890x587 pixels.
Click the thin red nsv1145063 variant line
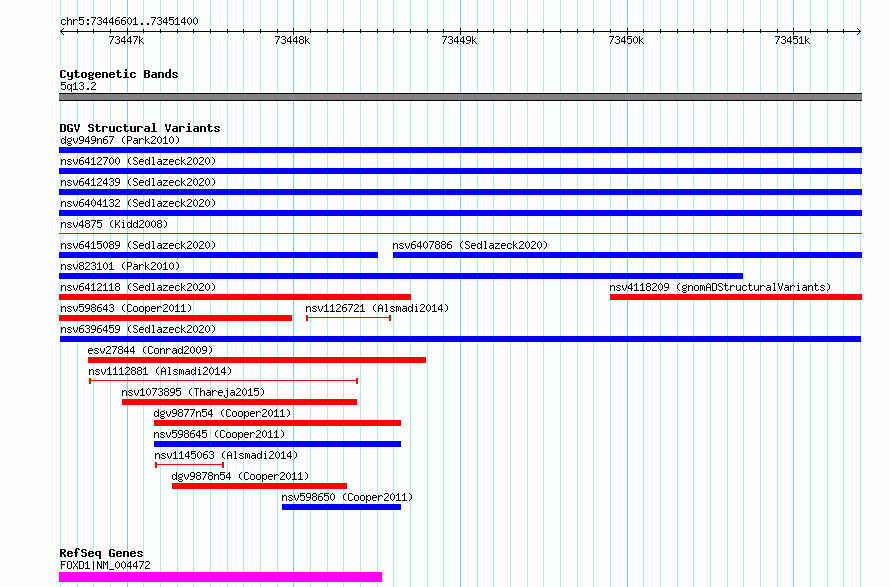tap(190, 465)
